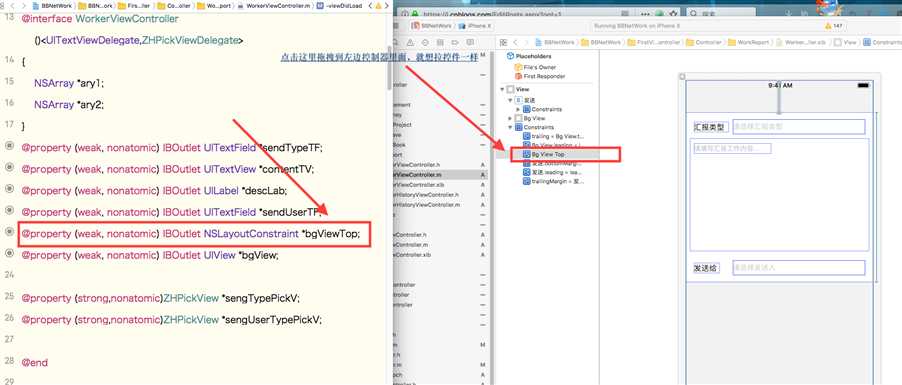The width and height of the screenshot is (902, 385).
Task: Collapse the top-level Constraints disclosure triangle
Action: [x=510, y=127]
